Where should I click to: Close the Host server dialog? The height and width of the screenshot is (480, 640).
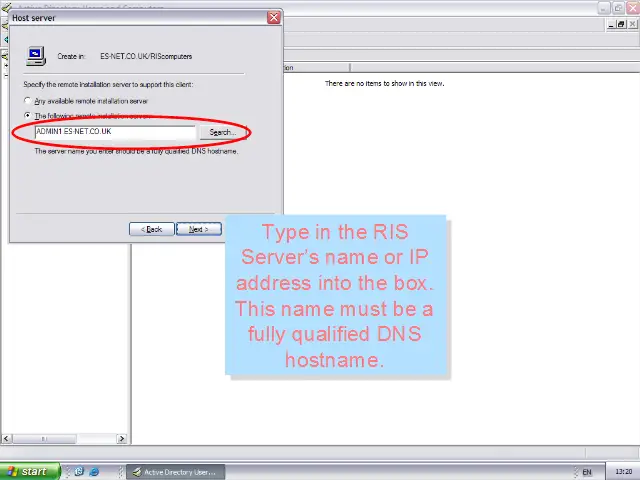[273, 18]
